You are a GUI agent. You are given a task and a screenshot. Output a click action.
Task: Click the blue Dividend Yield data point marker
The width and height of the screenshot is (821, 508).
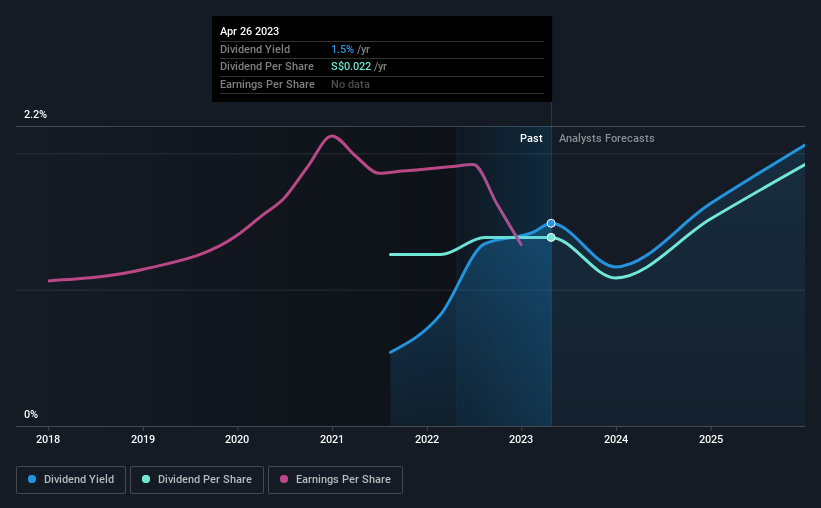click(551, 224)
